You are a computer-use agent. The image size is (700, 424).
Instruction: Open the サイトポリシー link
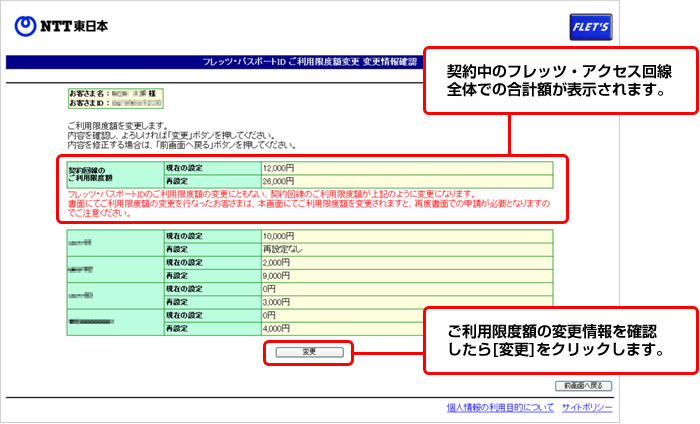(587, 408)
